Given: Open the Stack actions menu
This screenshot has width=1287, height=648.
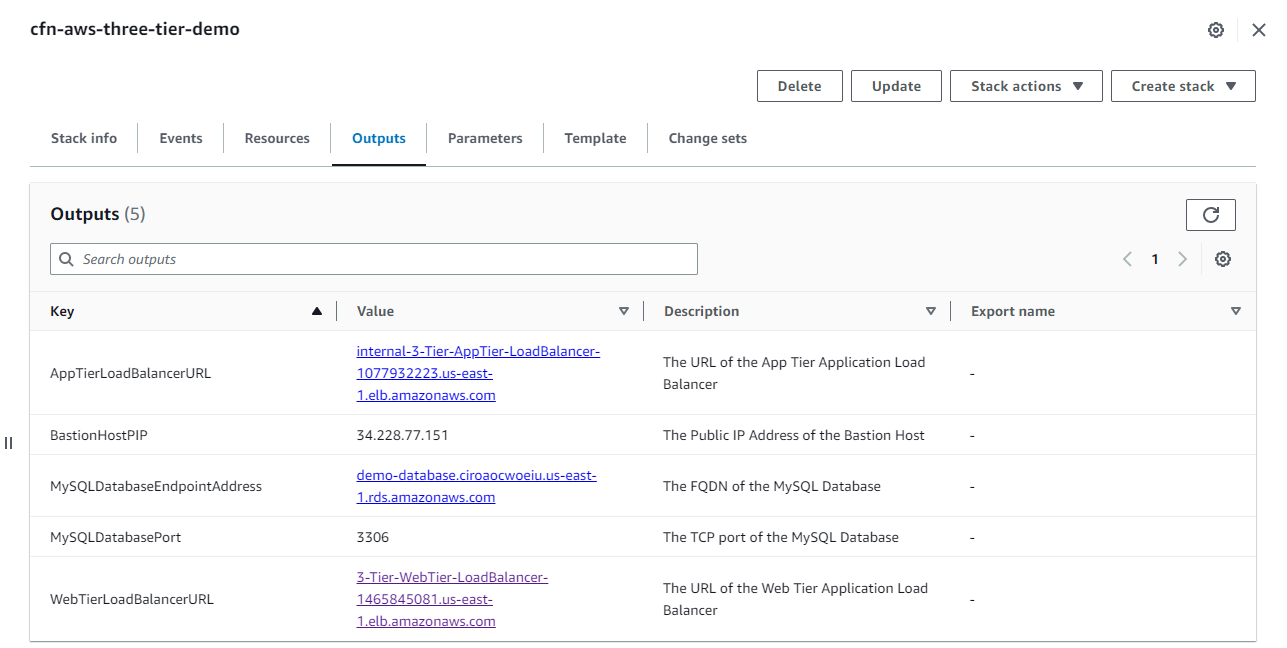Looking at the screenshot, I should click(x=1025, y=86).
